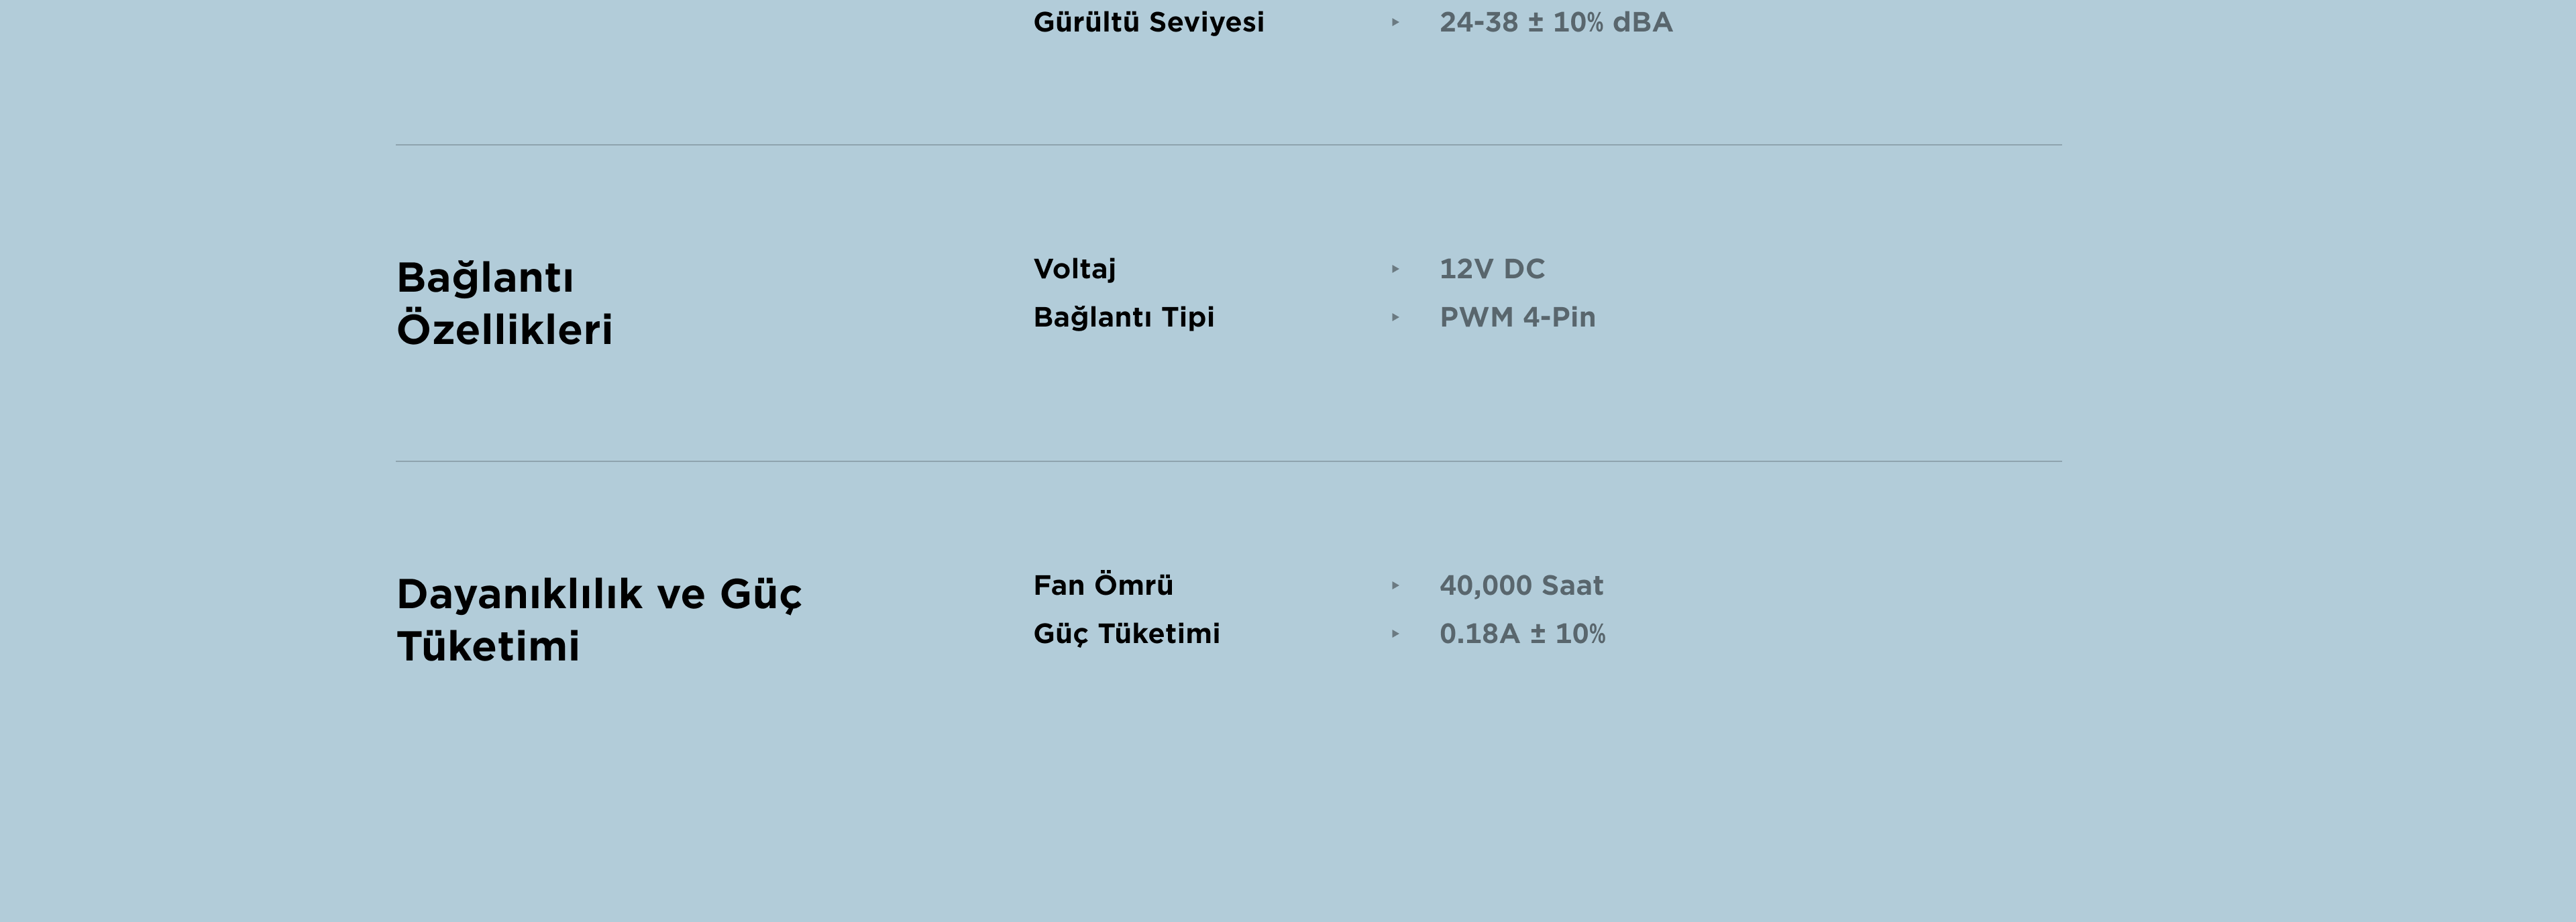Select the 12V DC value
This screenshot has height=922, width=2576.
point(1492,269)
